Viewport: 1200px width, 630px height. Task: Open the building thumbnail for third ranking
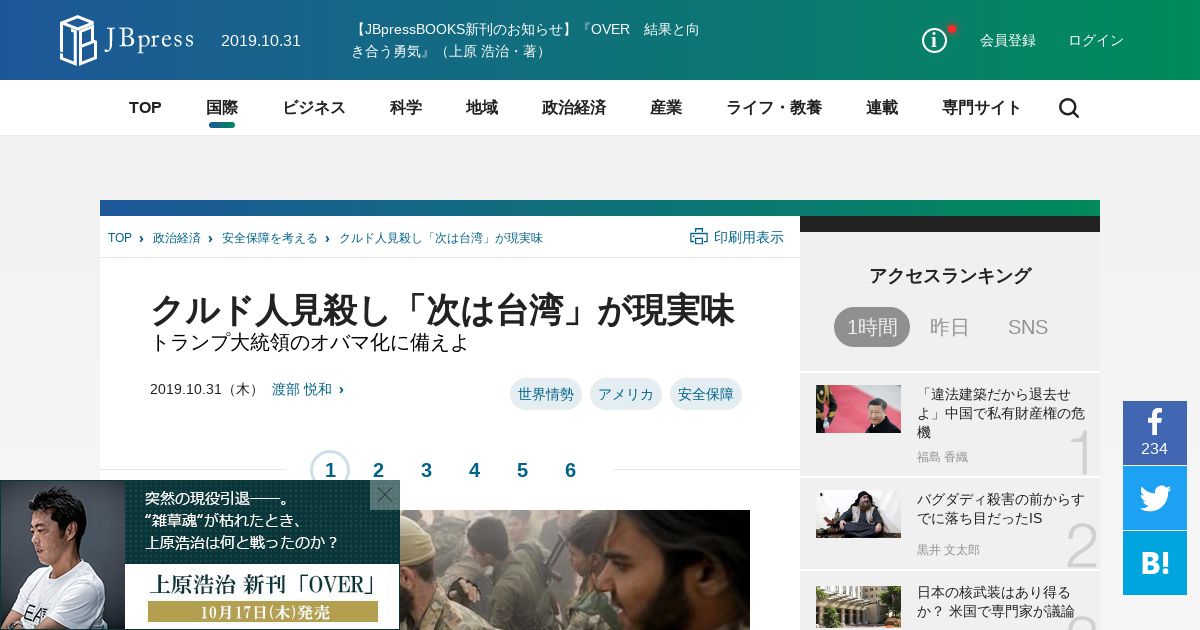[858, 607]
